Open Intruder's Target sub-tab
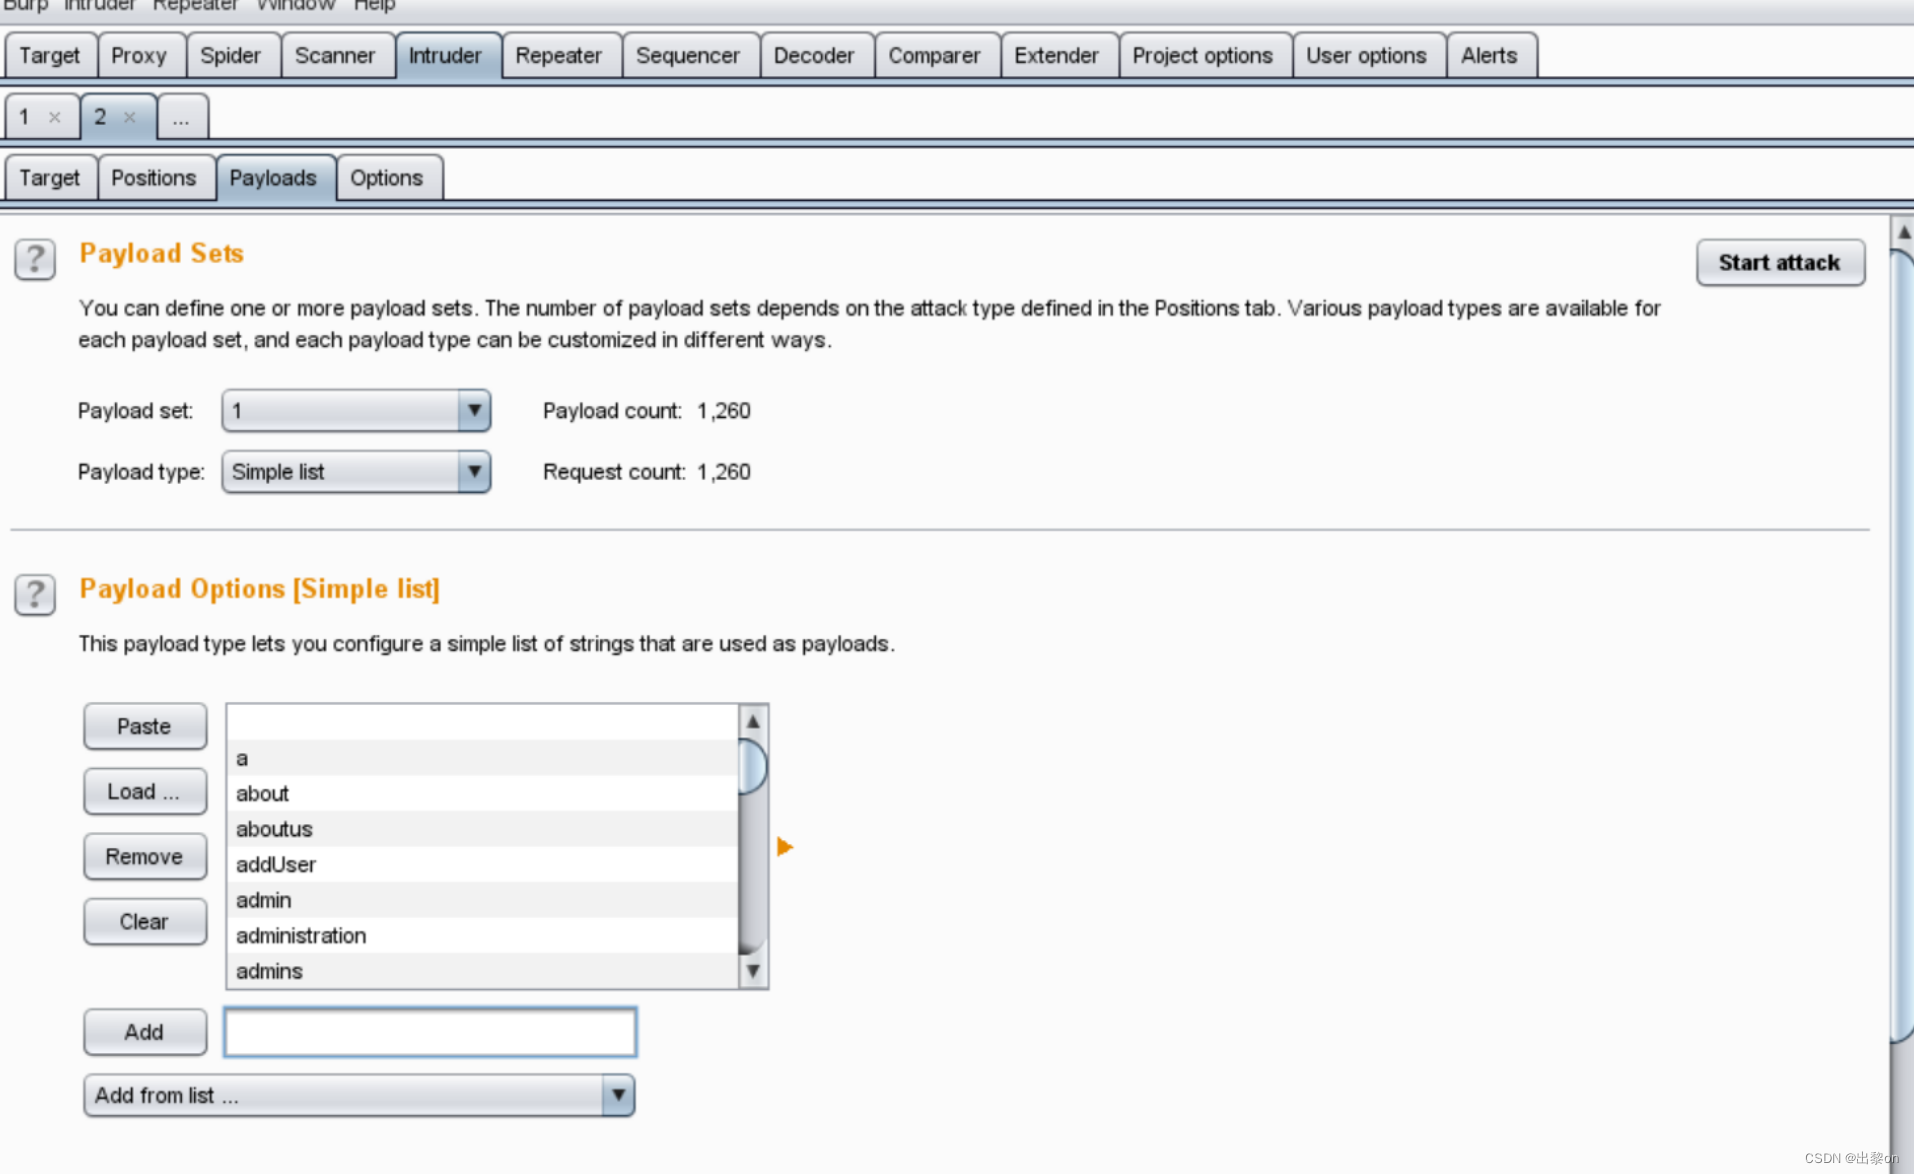This screenshot has width=1914, height=1174. (x=50, y=178)
